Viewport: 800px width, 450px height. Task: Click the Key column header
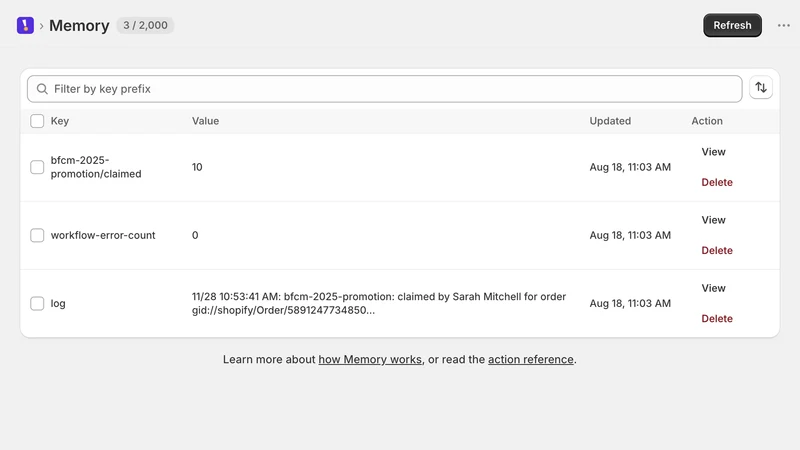click(60, 121)
